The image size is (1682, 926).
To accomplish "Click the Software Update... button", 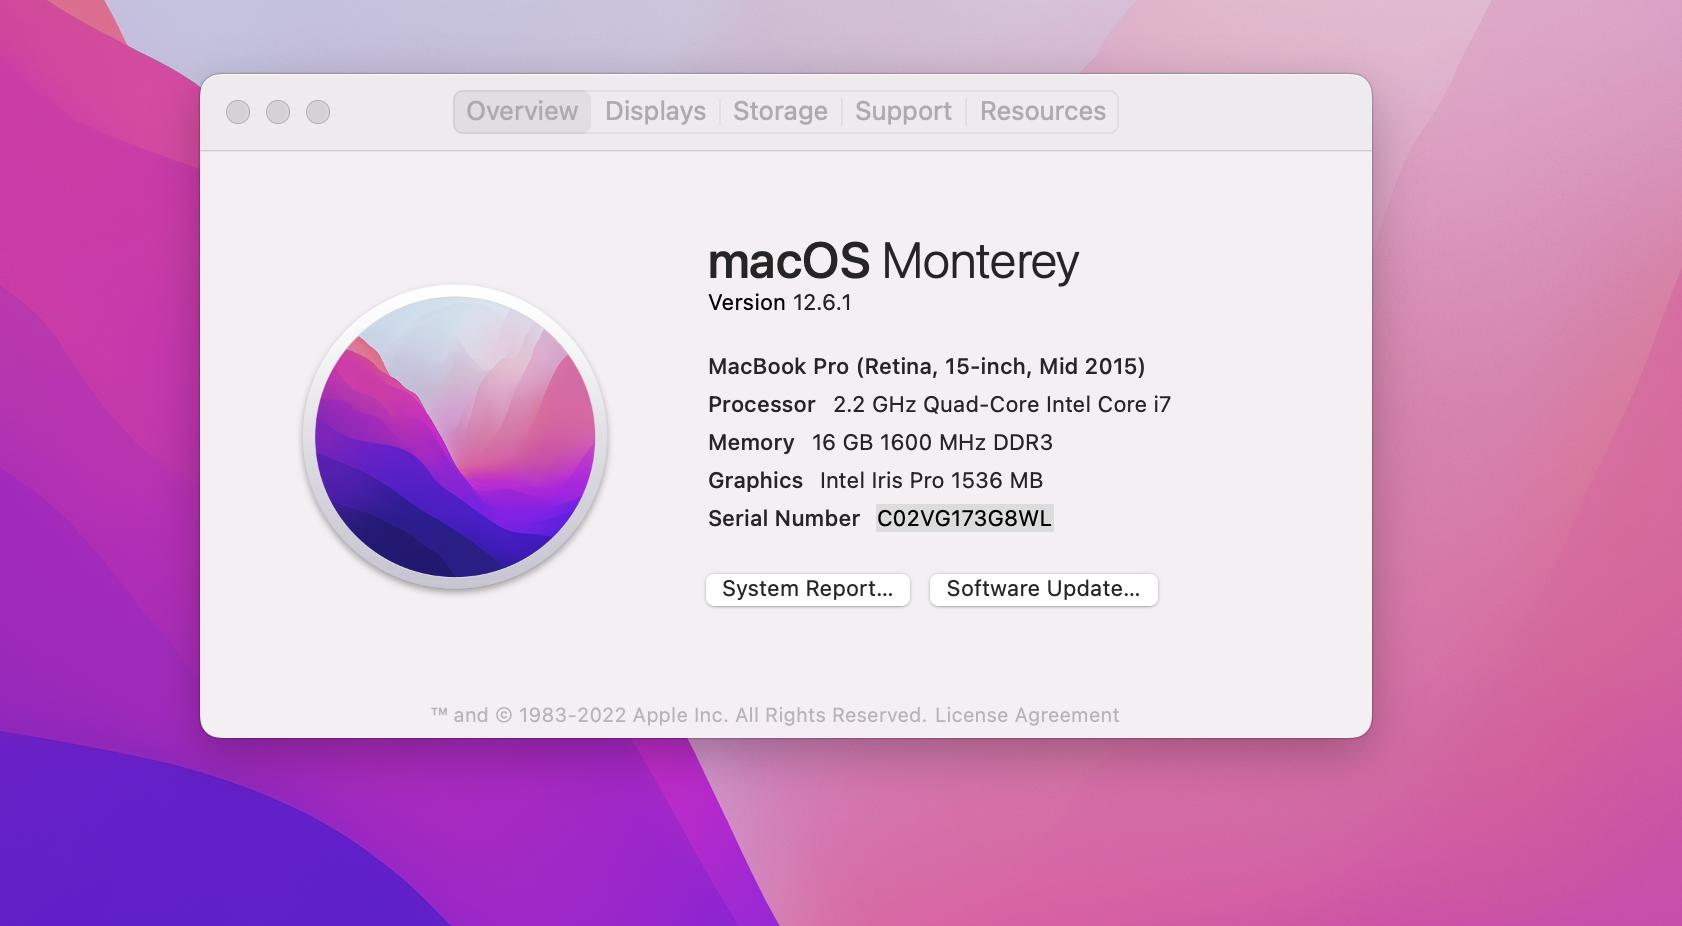I will pyautogui.click(x=1043, y=589).
